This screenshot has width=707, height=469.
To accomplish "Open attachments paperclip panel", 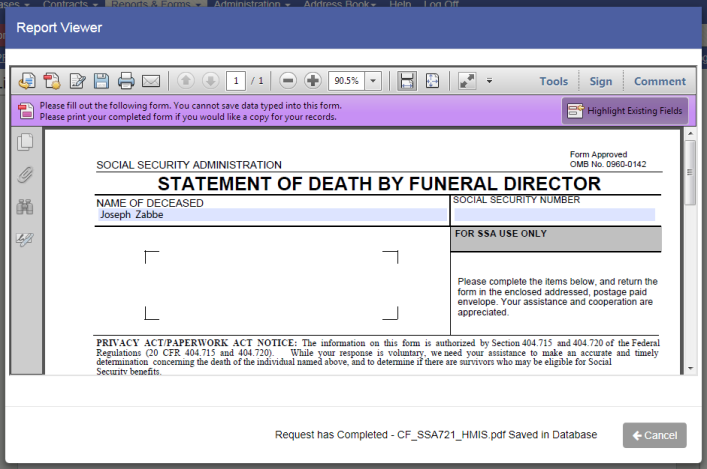I will (25, 175).
